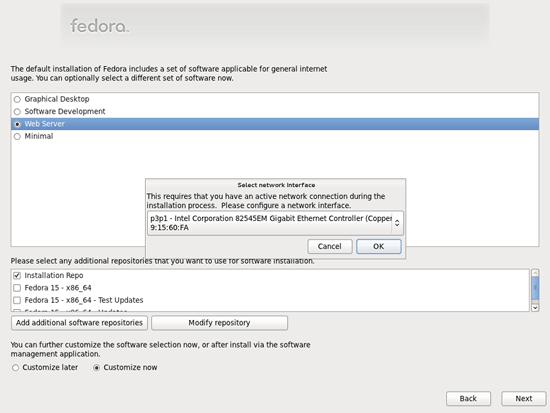550x413 pixels.
Task: Pick the Minimal installation option
Action: click(17, 136)
